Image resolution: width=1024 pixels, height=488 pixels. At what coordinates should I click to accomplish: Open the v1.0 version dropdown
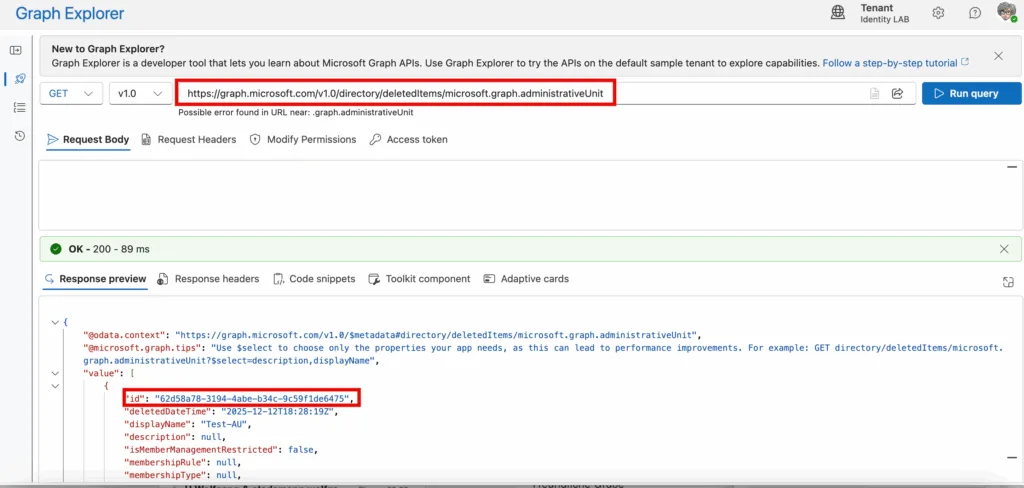point(139,93)
